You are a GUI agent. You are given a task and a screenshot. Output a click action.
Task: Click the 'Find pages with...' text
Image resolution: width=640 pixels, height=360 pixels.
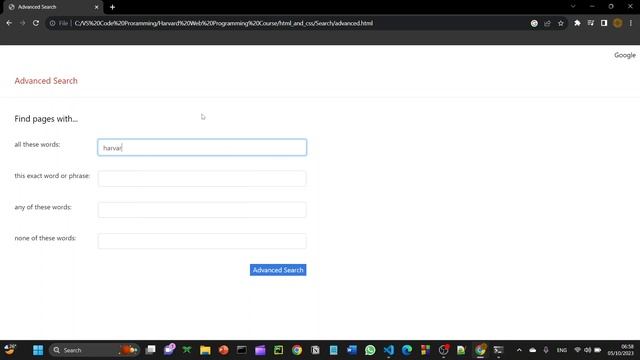coord(46,119)
